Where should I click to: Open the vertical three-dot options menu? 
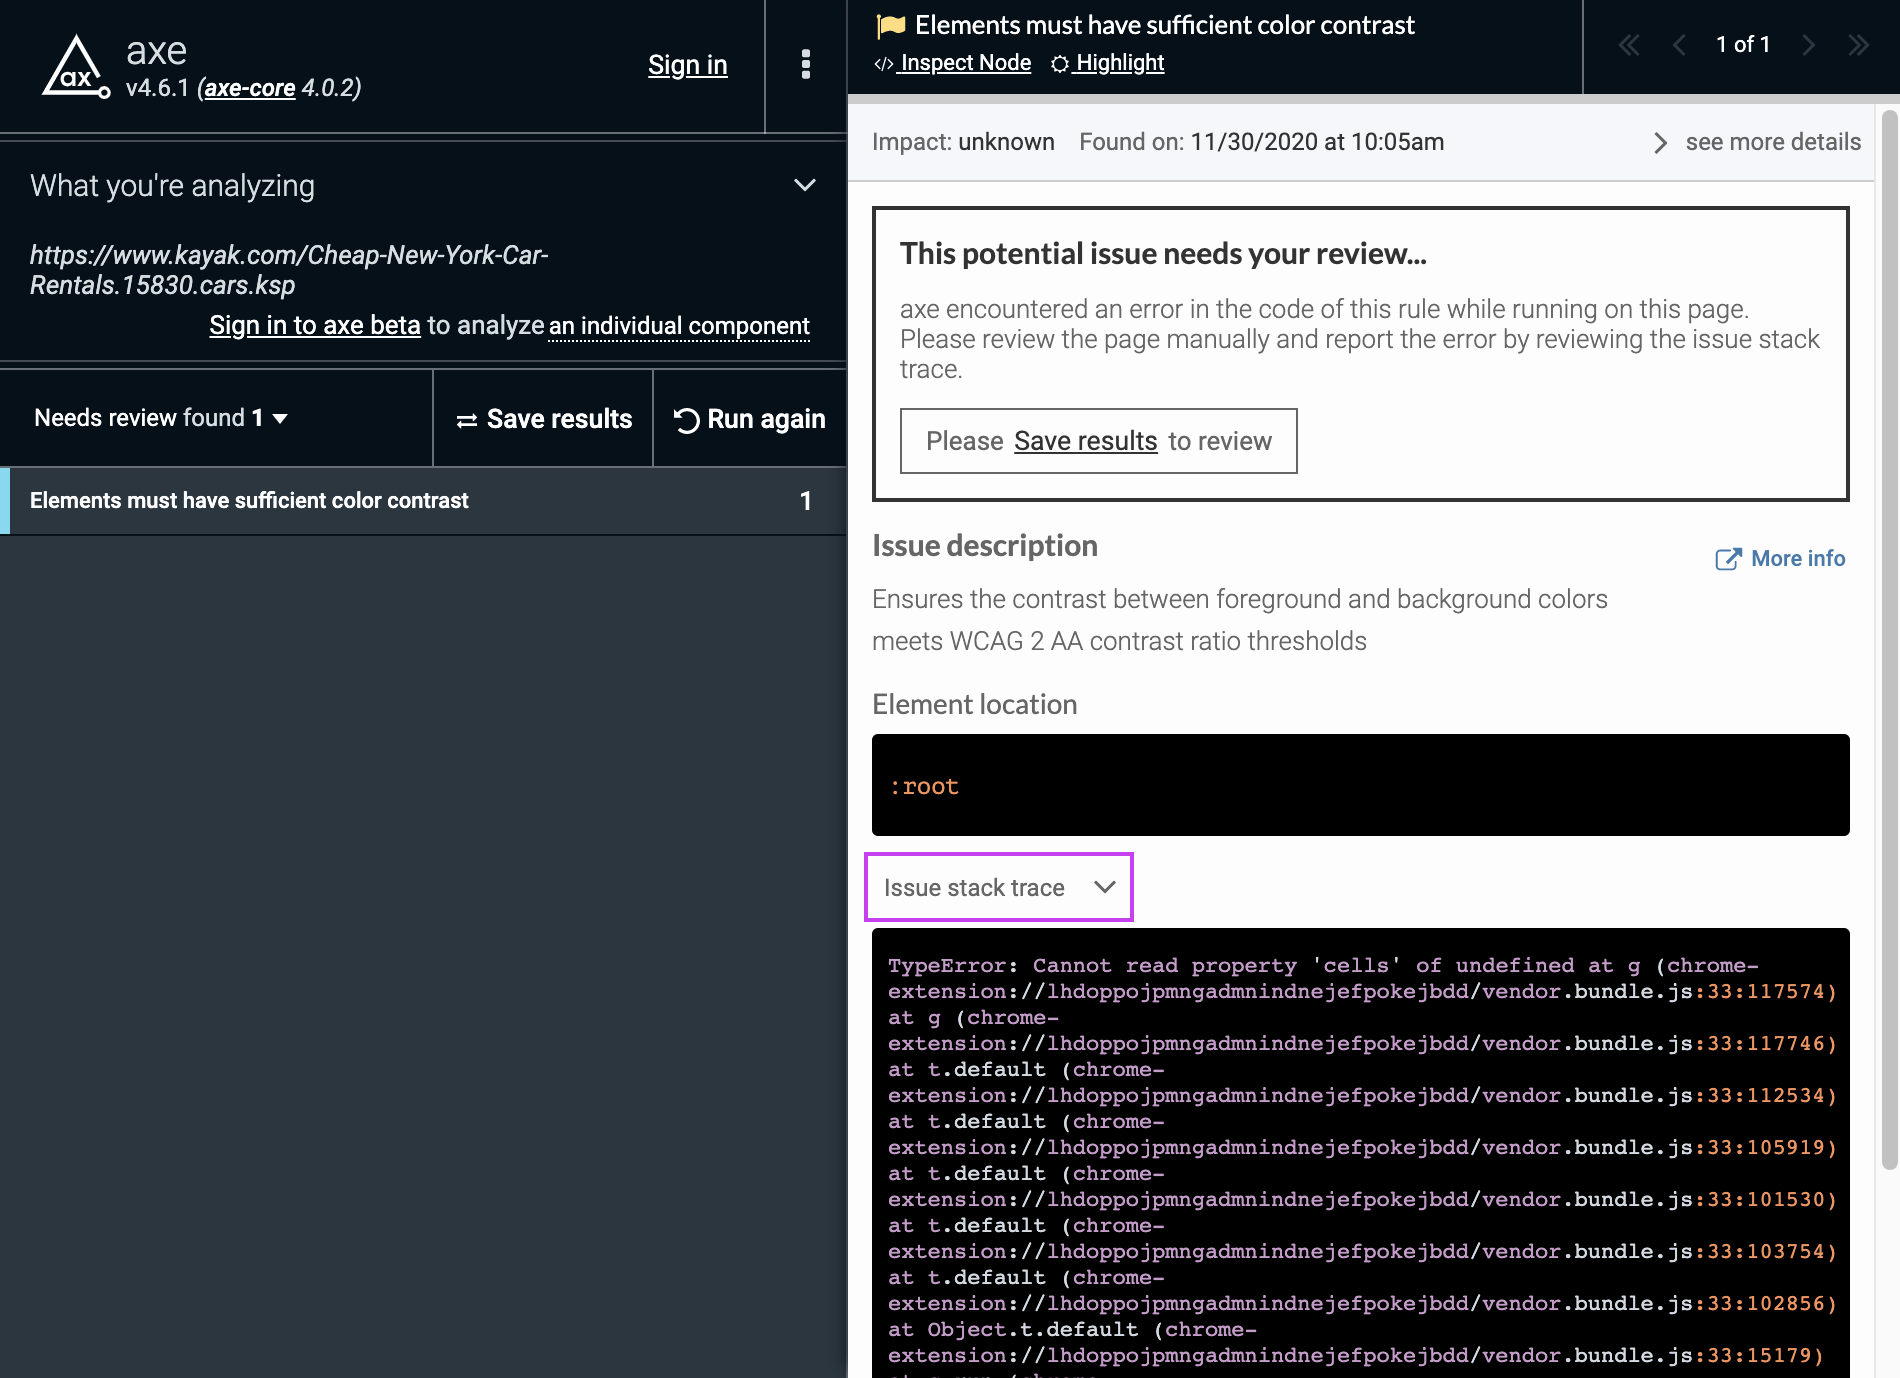click(x=806, y=65)
